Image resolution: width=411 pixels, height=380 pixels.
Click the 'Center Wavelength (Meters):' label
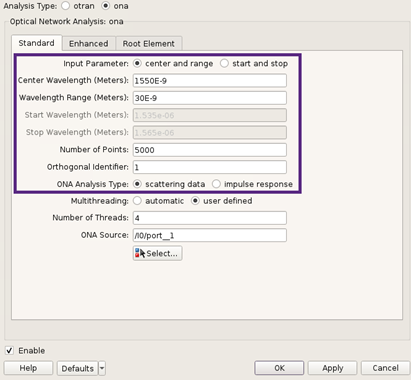pos(73,80)
